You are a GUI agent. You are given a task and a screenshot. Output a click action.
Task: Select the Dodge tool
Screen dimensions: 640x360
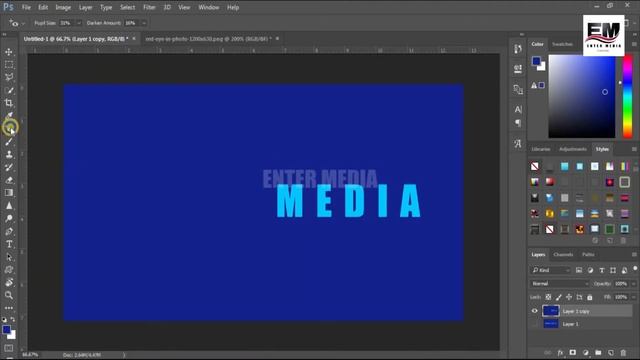tap(9, 218)
